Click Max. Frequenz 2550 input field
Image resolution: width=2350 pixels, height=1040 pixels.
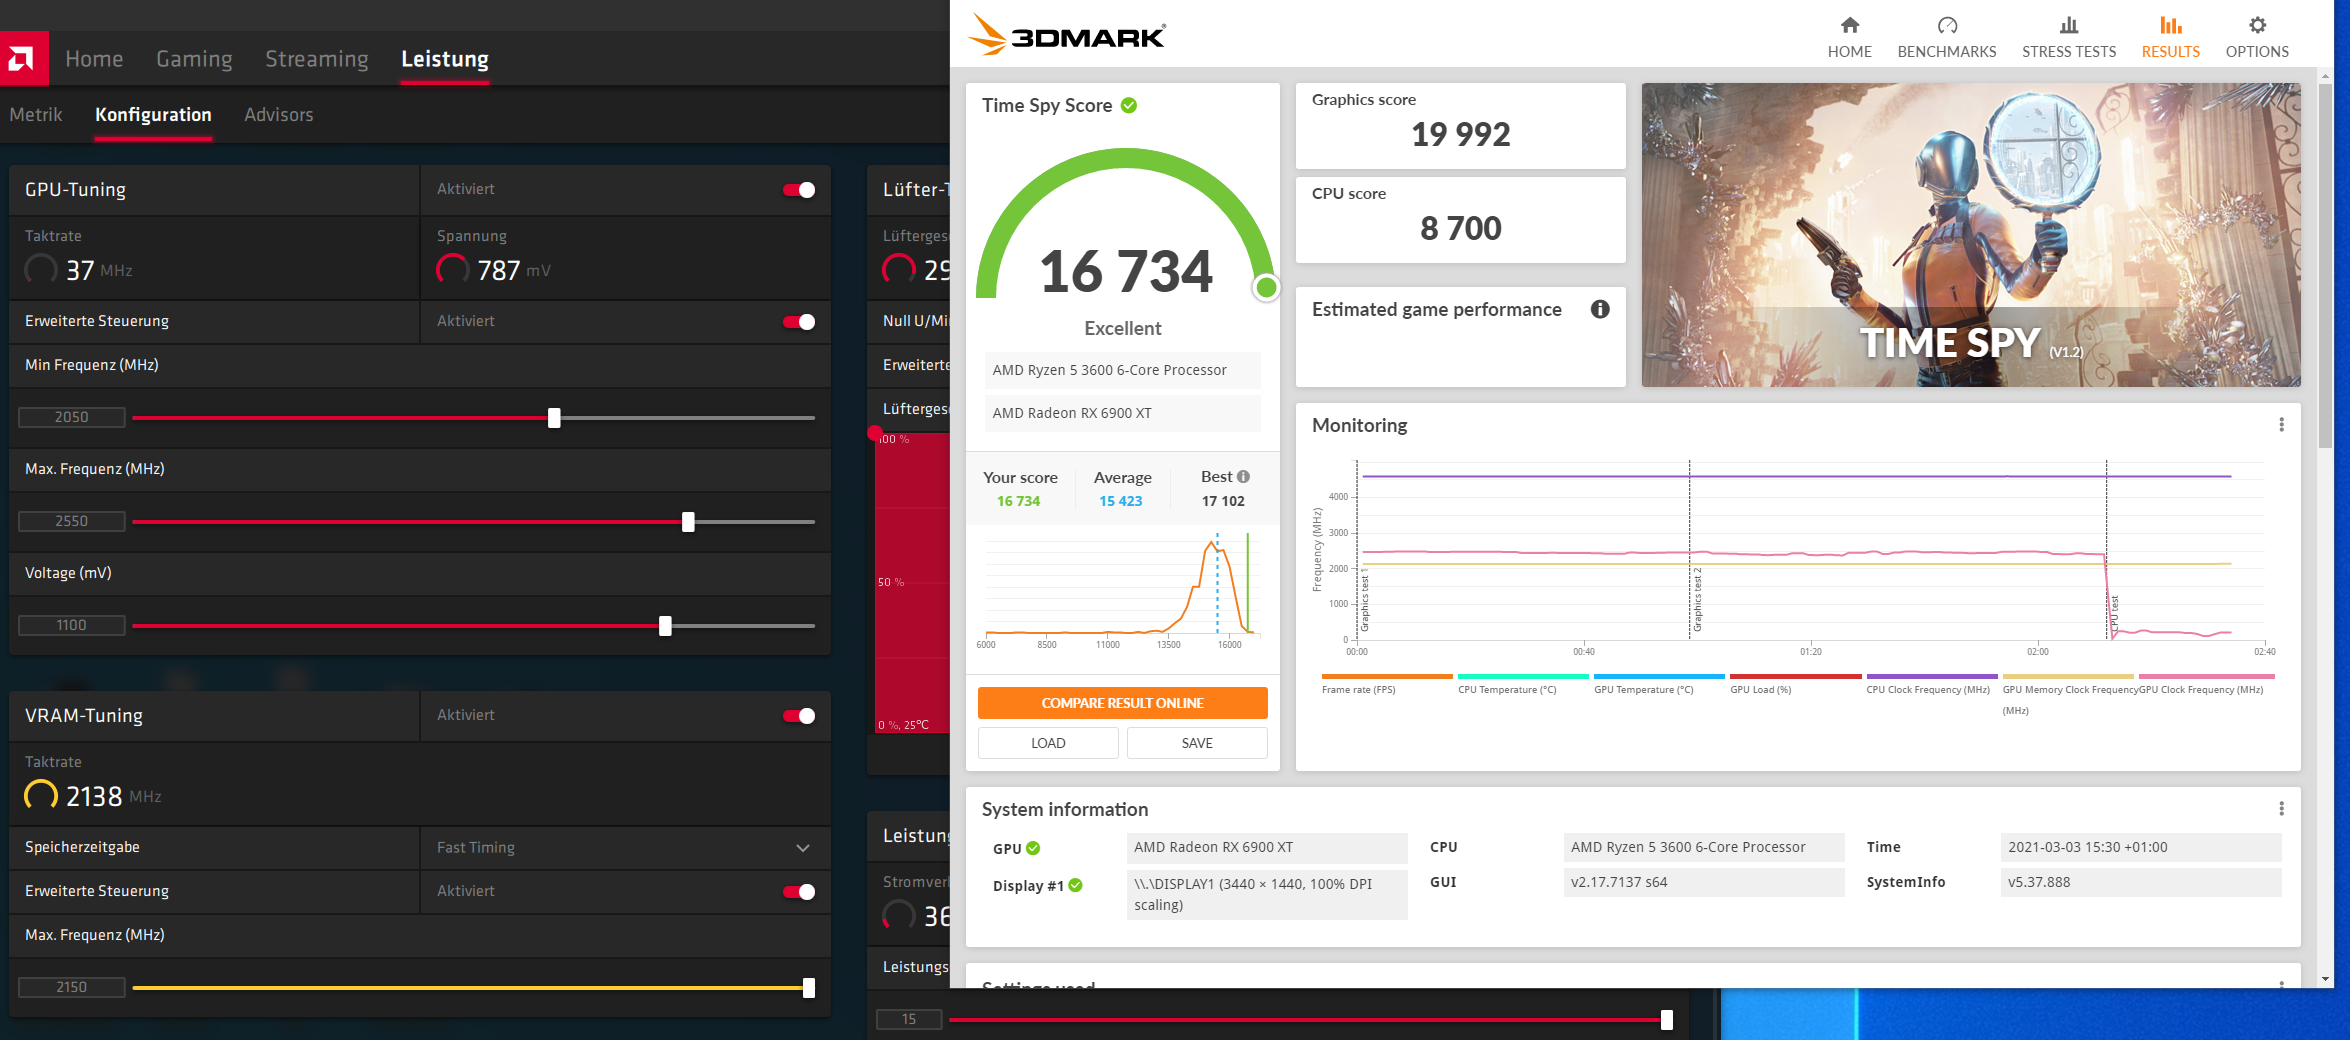(72, 521)
